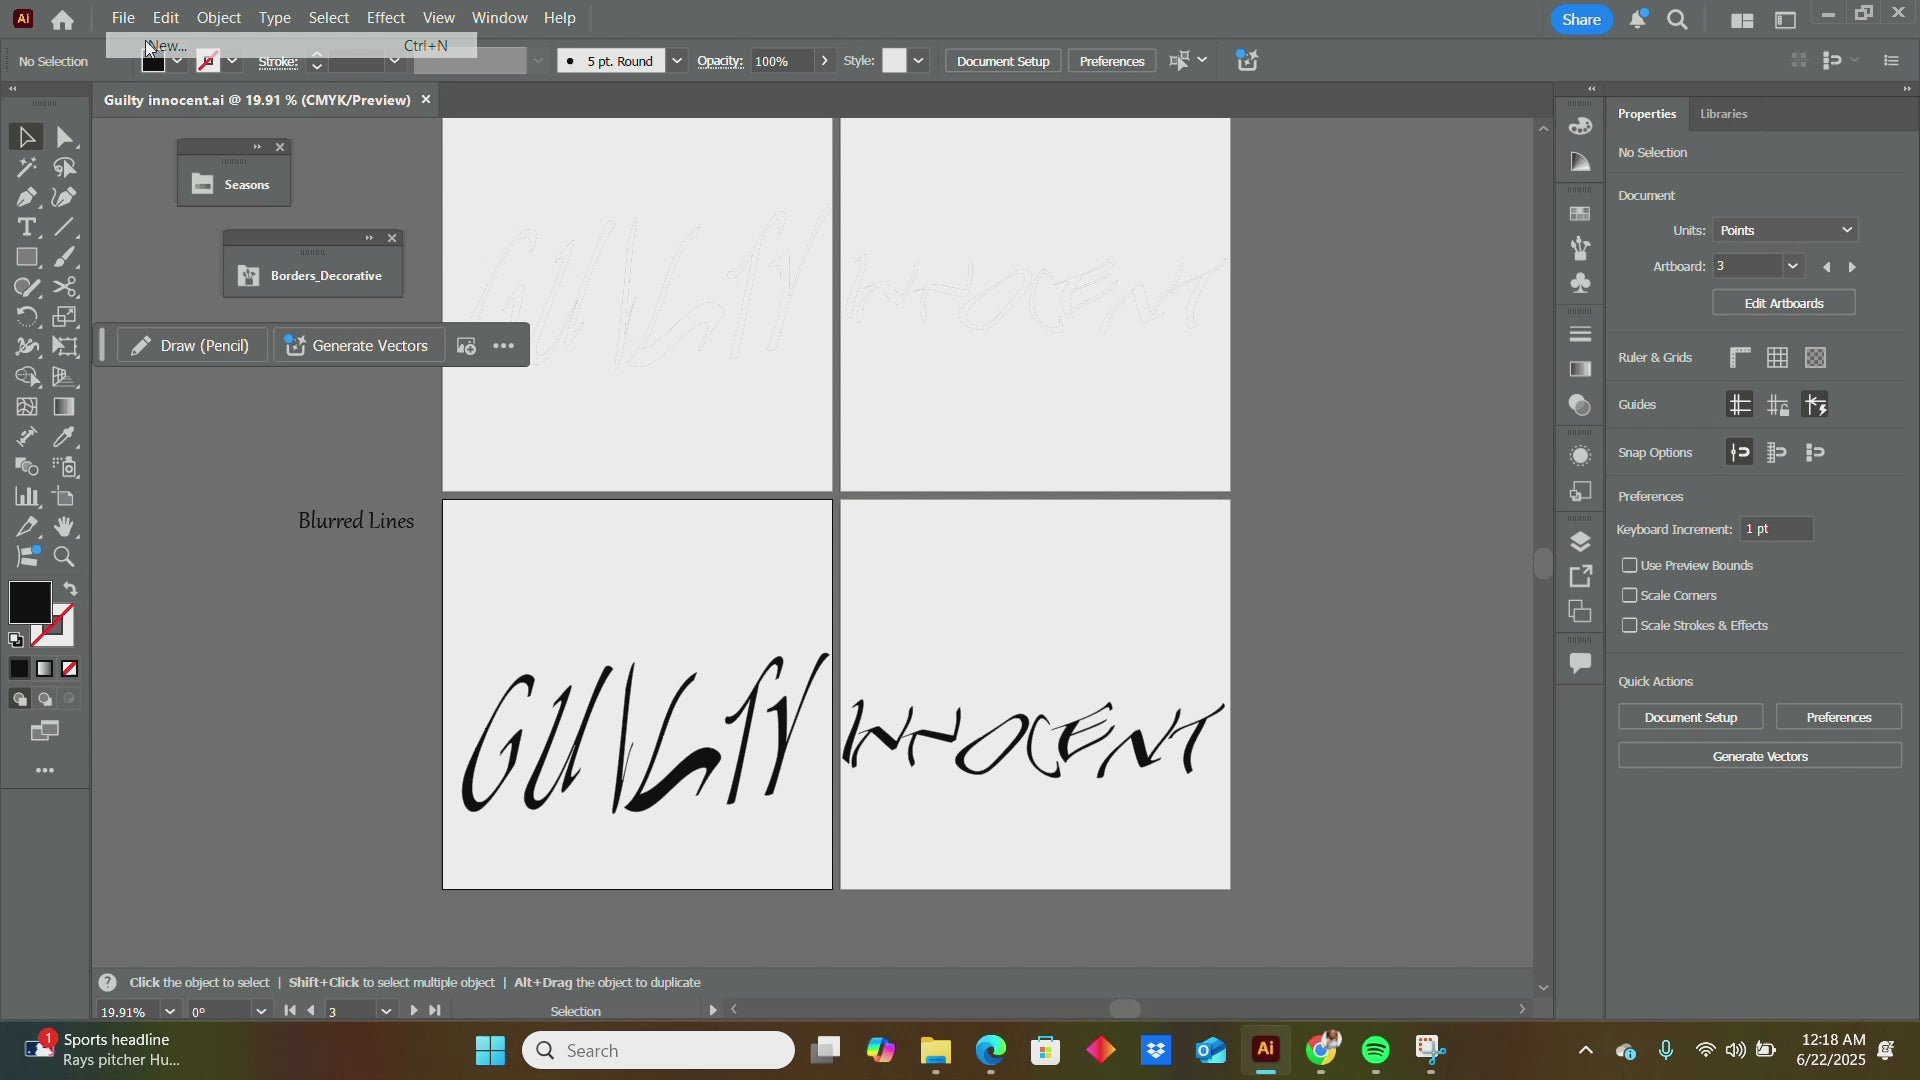Click Generate Vectors in the floating taskbar

pos(357,346)
